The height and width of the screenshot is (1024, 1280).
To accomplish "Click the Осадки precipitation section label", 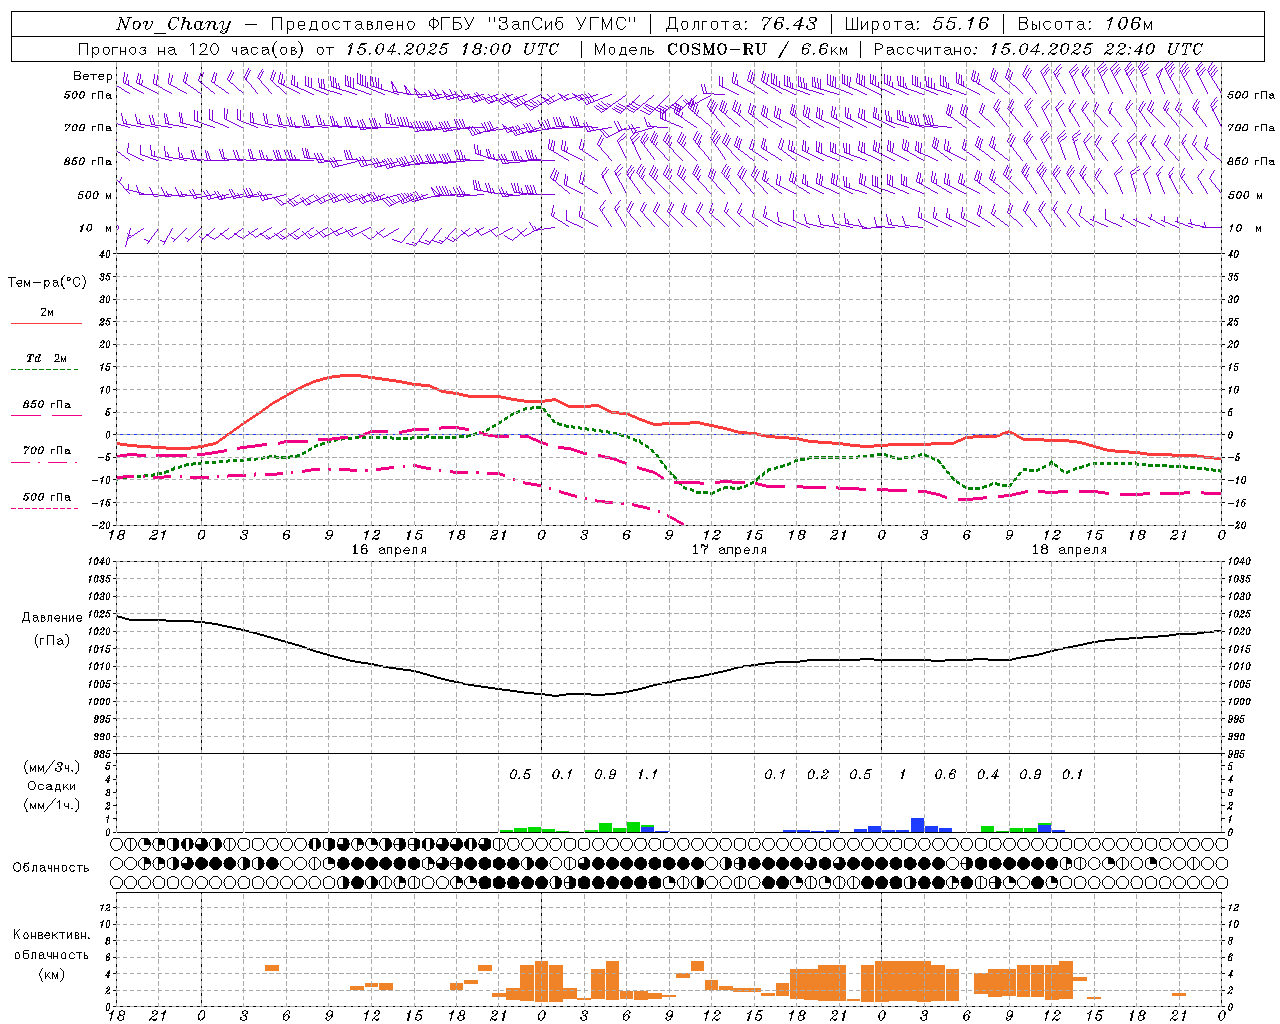I will pos(51,786).
